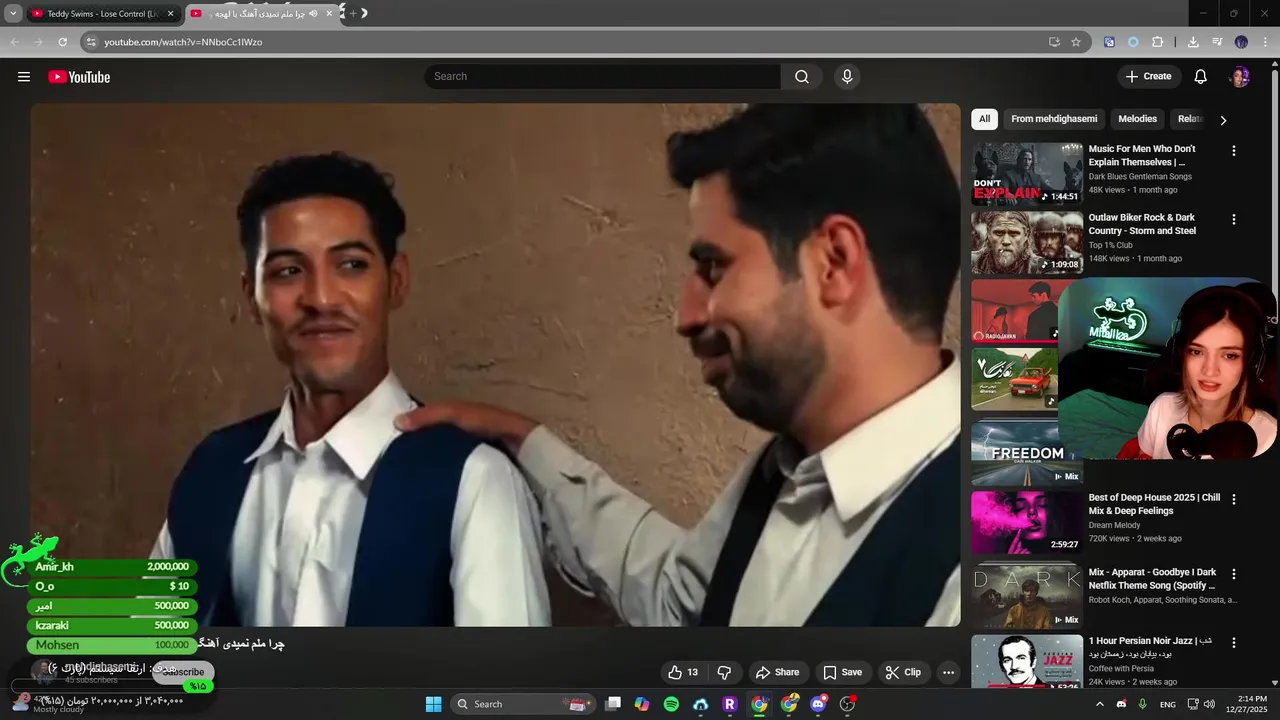Select the From mehdighasemi chip
The image size is (1280, 720).
[x=1054, y=119]
